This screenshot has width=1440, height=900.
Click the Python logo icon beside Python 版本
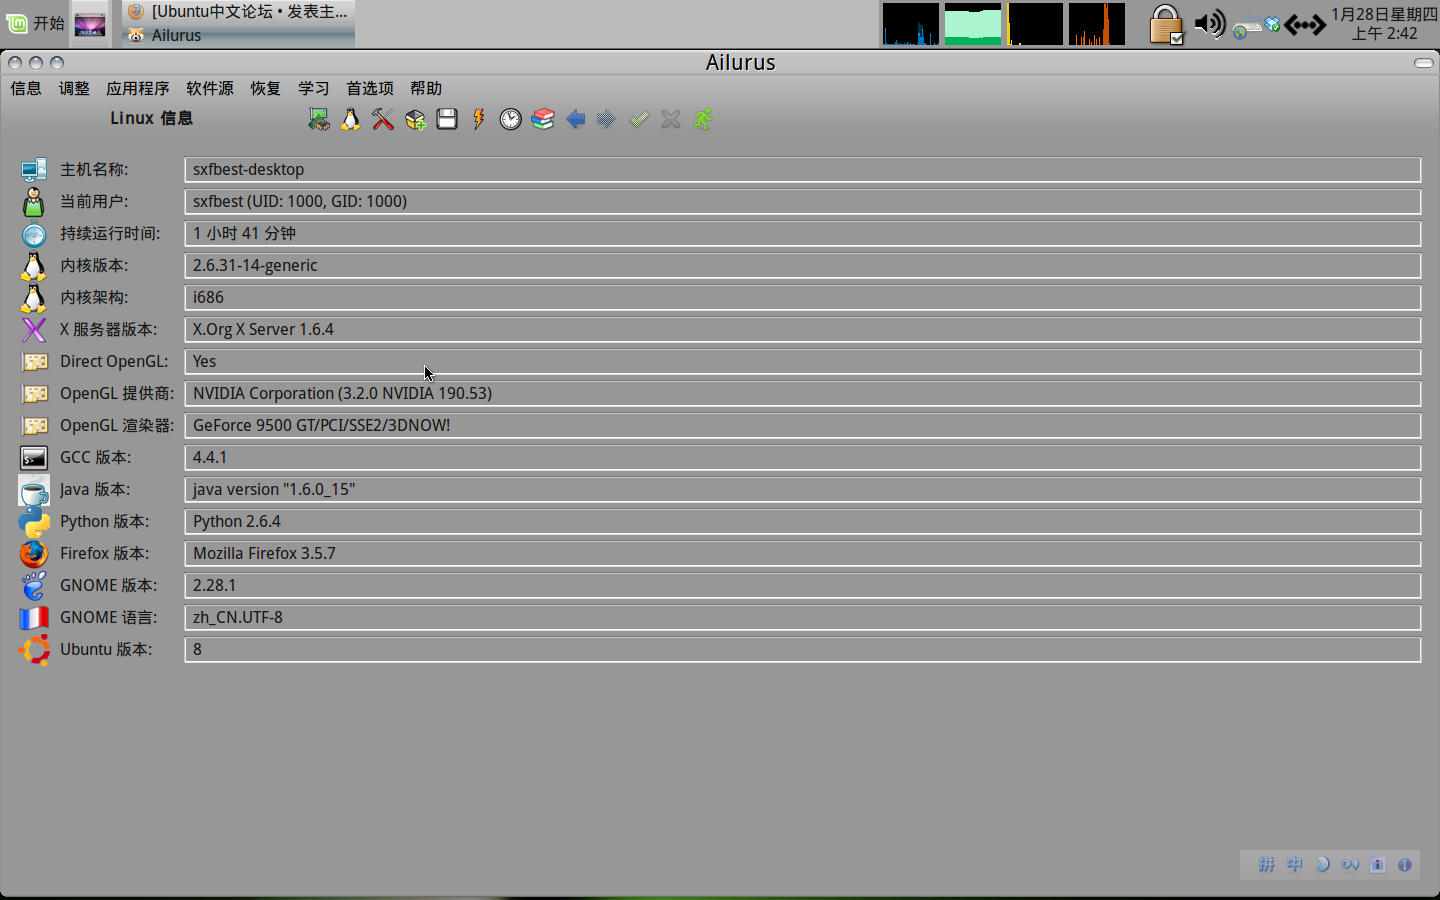(34, 522)
